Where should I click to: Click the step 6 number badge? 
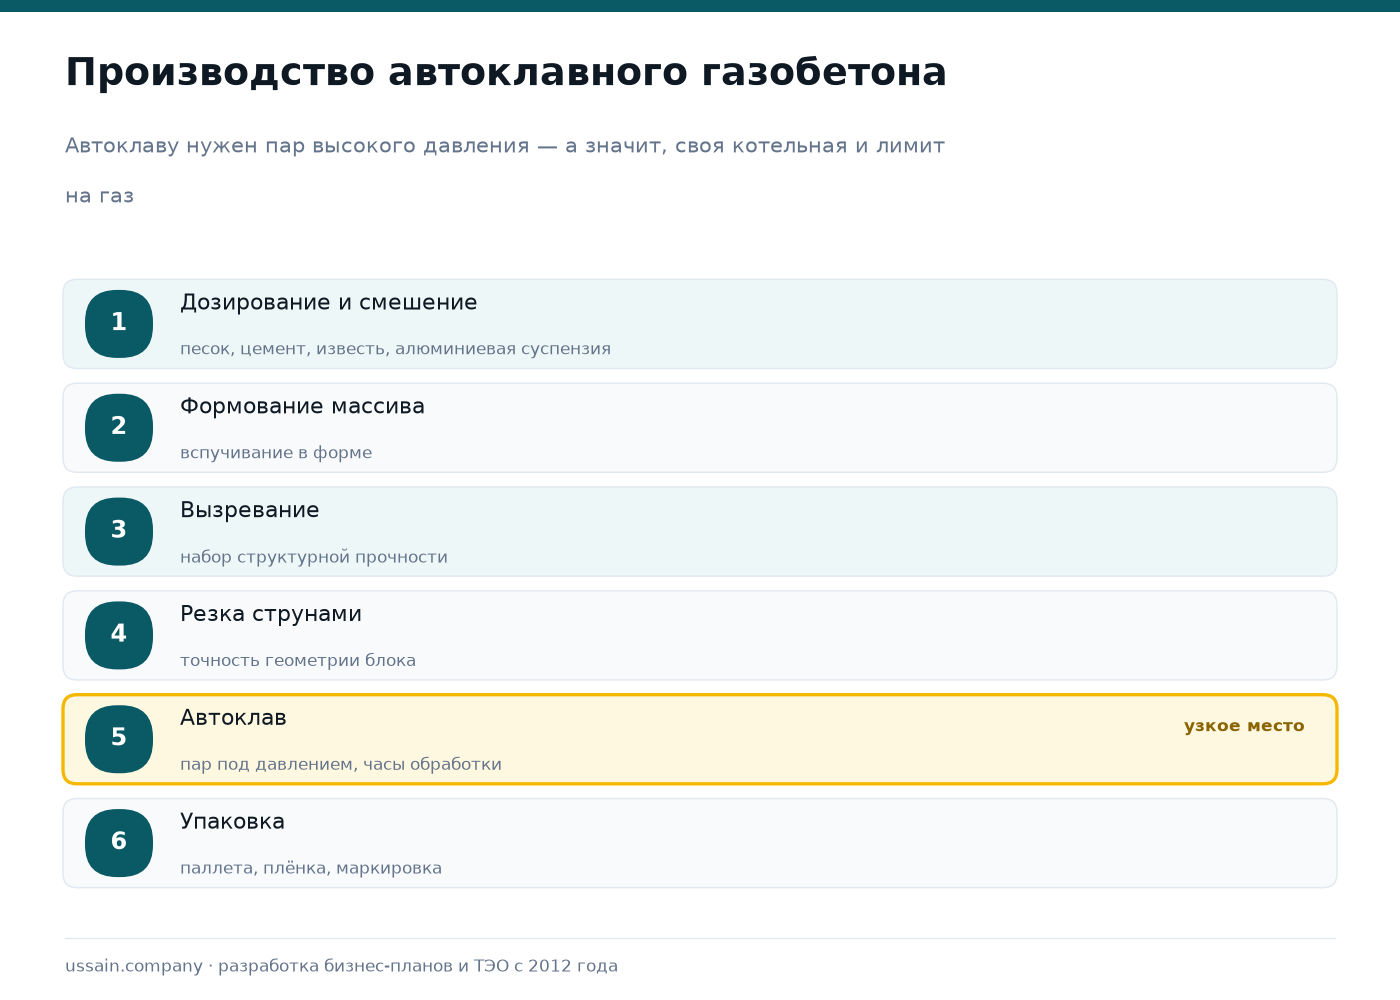point(119,843)
